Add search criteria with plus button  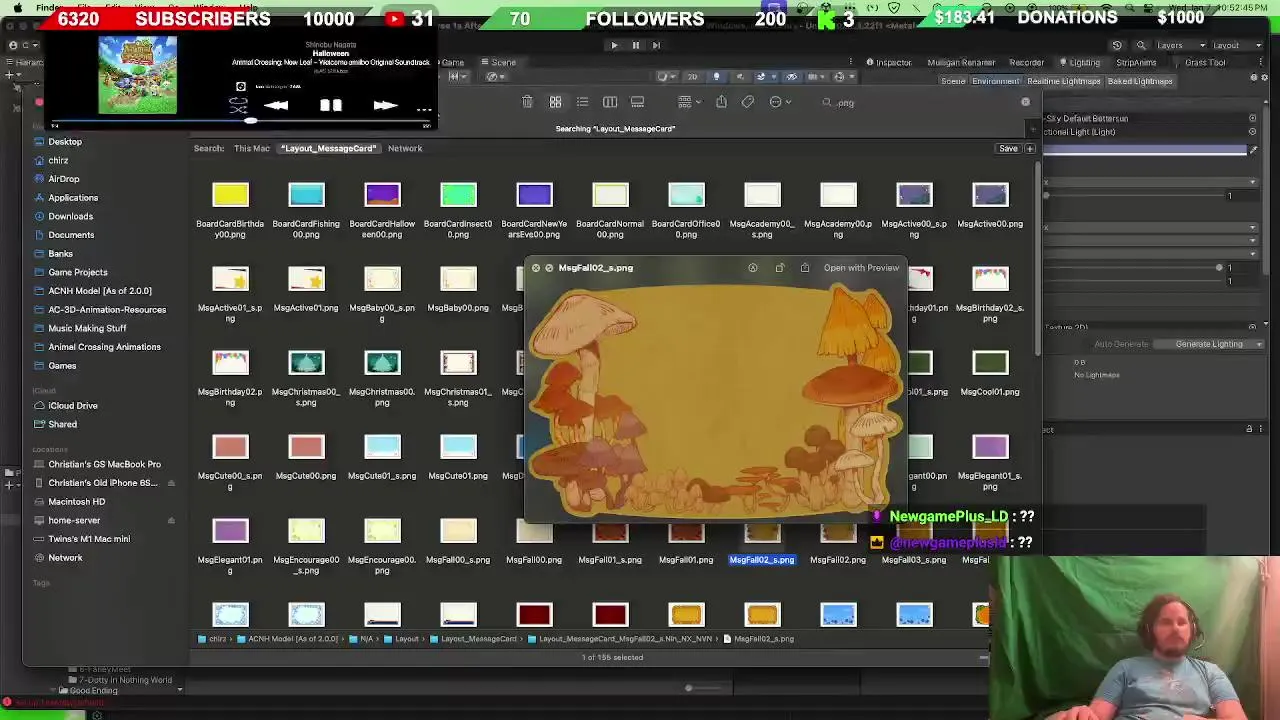pos(1030,149)
